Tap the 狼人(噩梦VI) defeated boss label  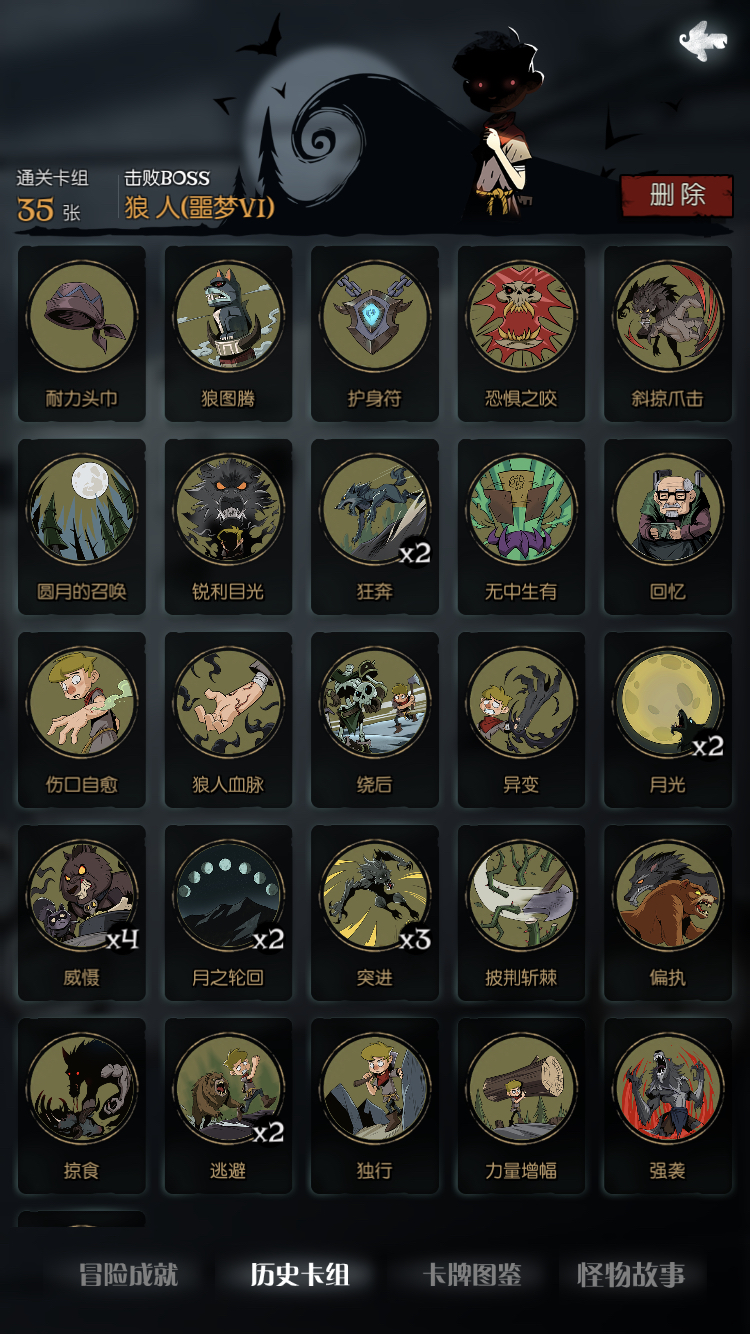click(x=199, y=207)
